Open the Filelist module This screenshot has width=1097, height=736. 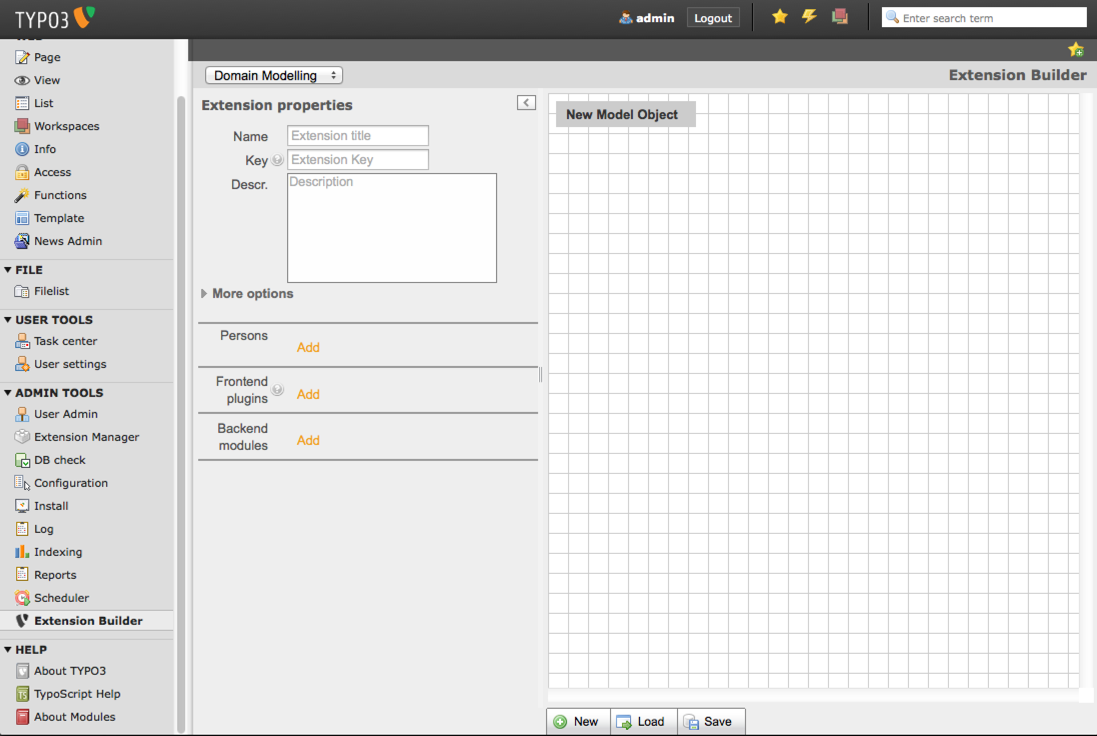click(x=51, y=291)
